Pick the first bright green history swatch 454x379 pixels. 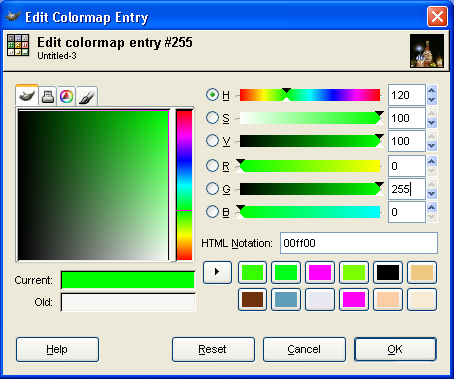pyautogui.click(x=252, y=272)
